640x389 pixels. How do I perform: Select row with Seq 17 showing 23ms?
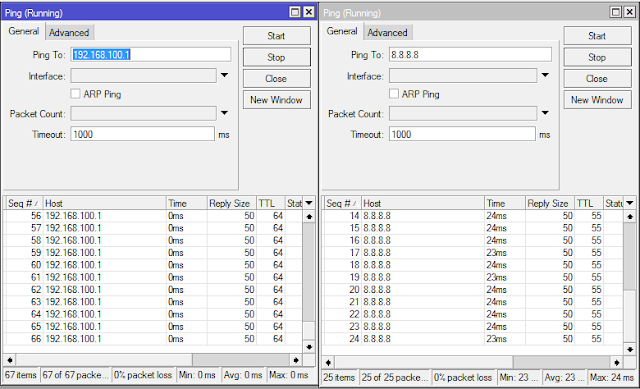pos(473,252)
